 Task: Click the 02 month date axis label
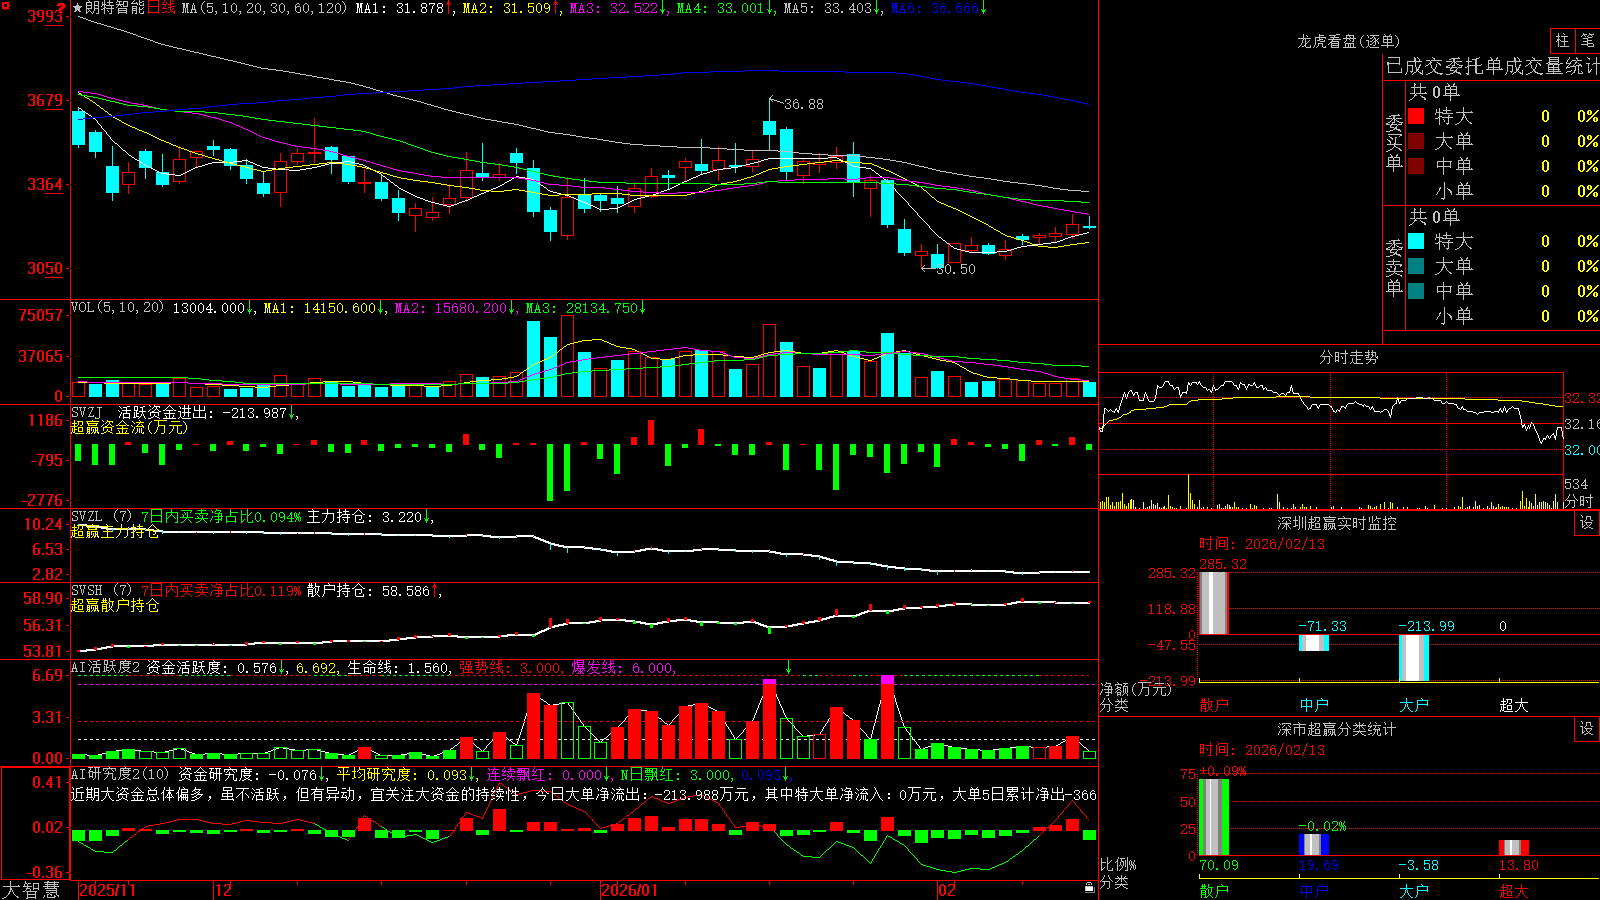[946, 890]
